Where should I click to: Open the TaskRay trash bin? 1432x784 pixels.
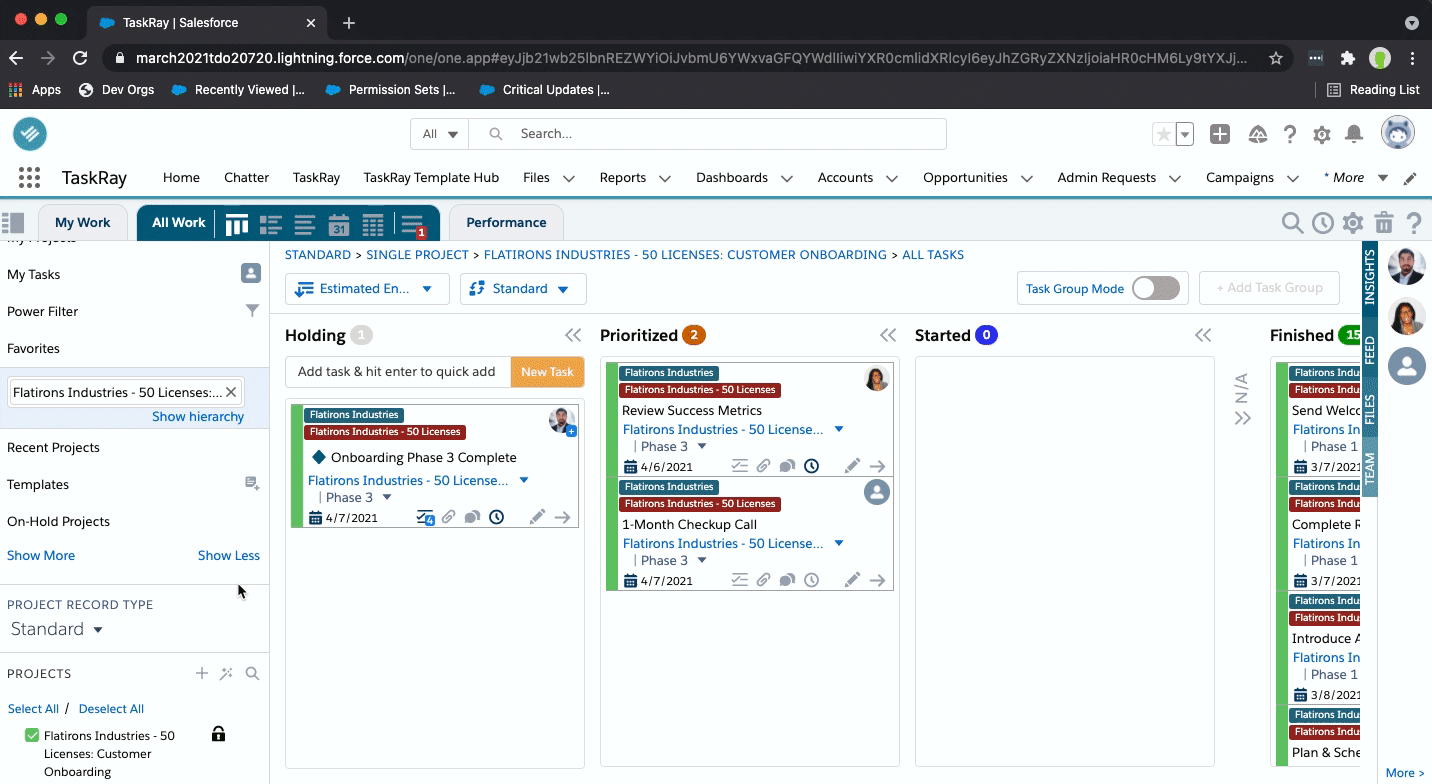[1384, 223]
